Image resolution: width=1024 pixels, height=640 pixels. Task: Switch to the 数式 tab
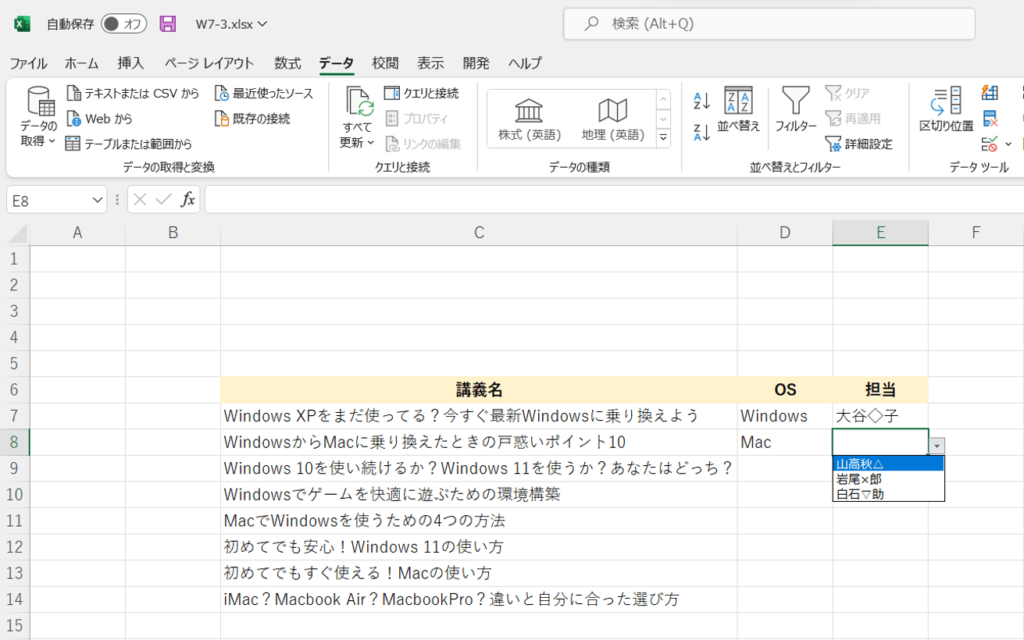click(x=287, y=63)
